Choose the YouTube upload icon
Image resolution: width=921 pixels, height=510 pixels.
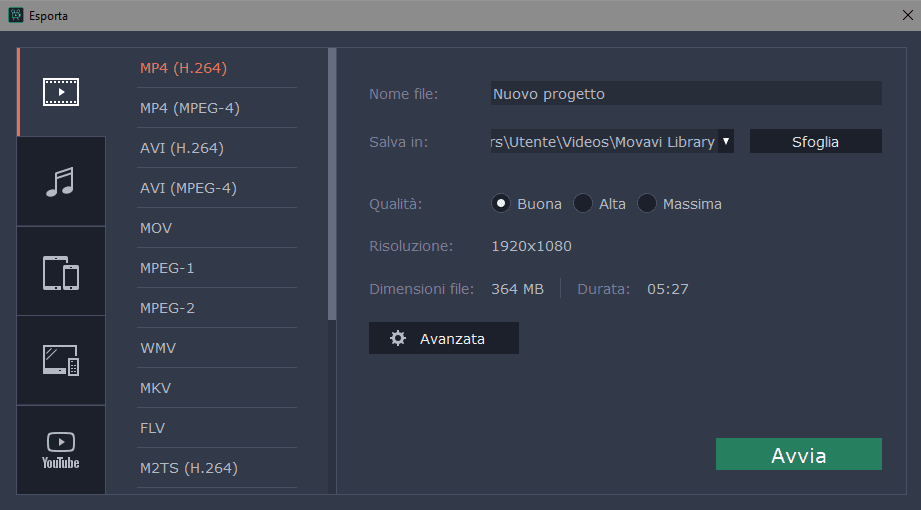[x=61, y=450]
